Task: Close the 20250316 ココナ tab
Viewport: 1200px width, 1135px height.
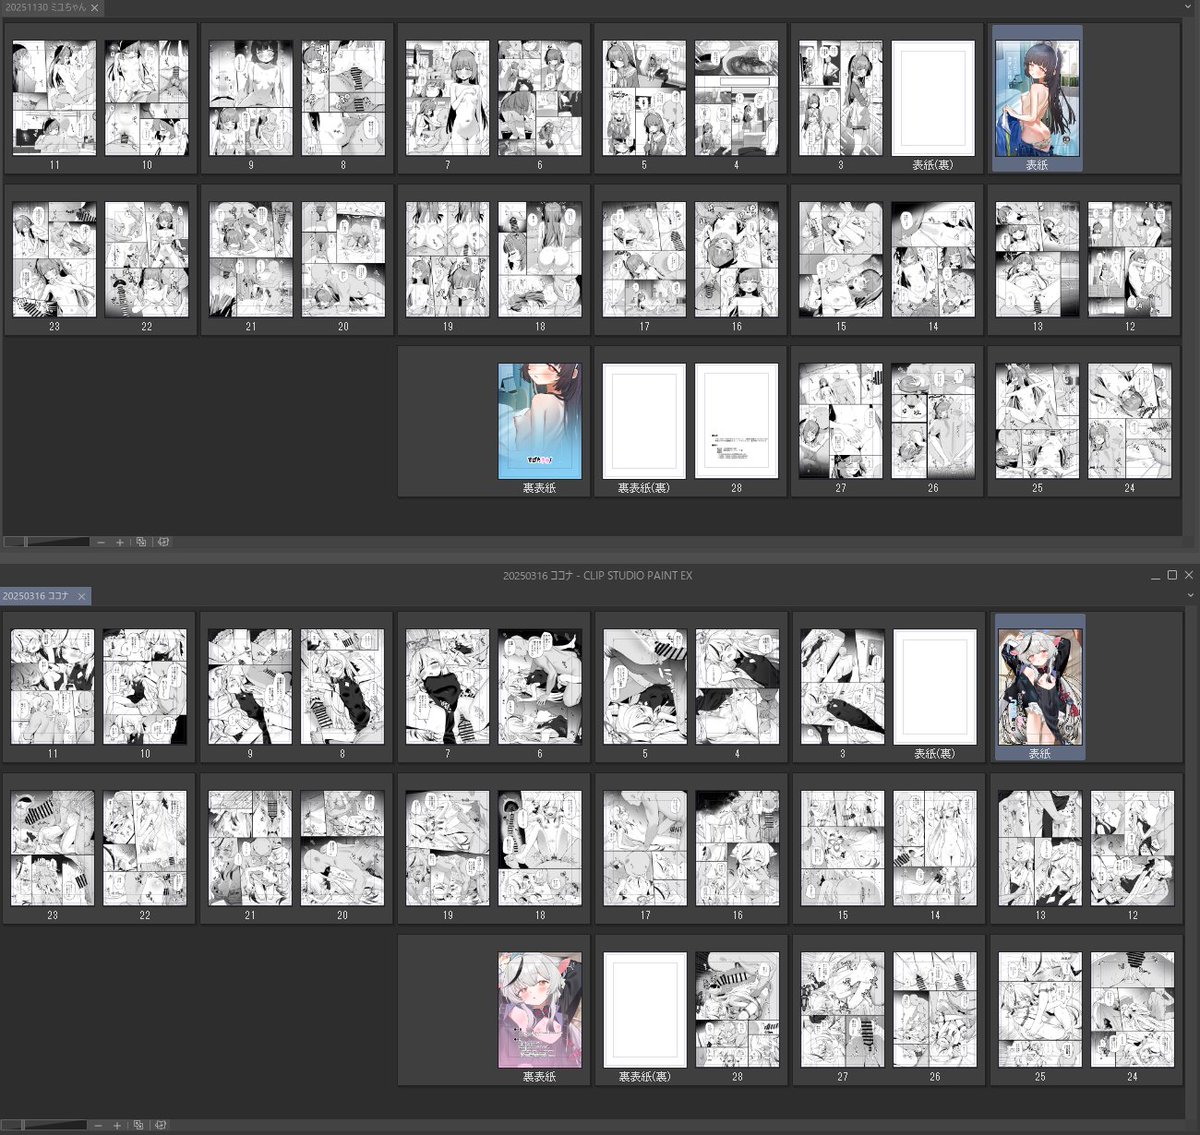Action: 82,596
